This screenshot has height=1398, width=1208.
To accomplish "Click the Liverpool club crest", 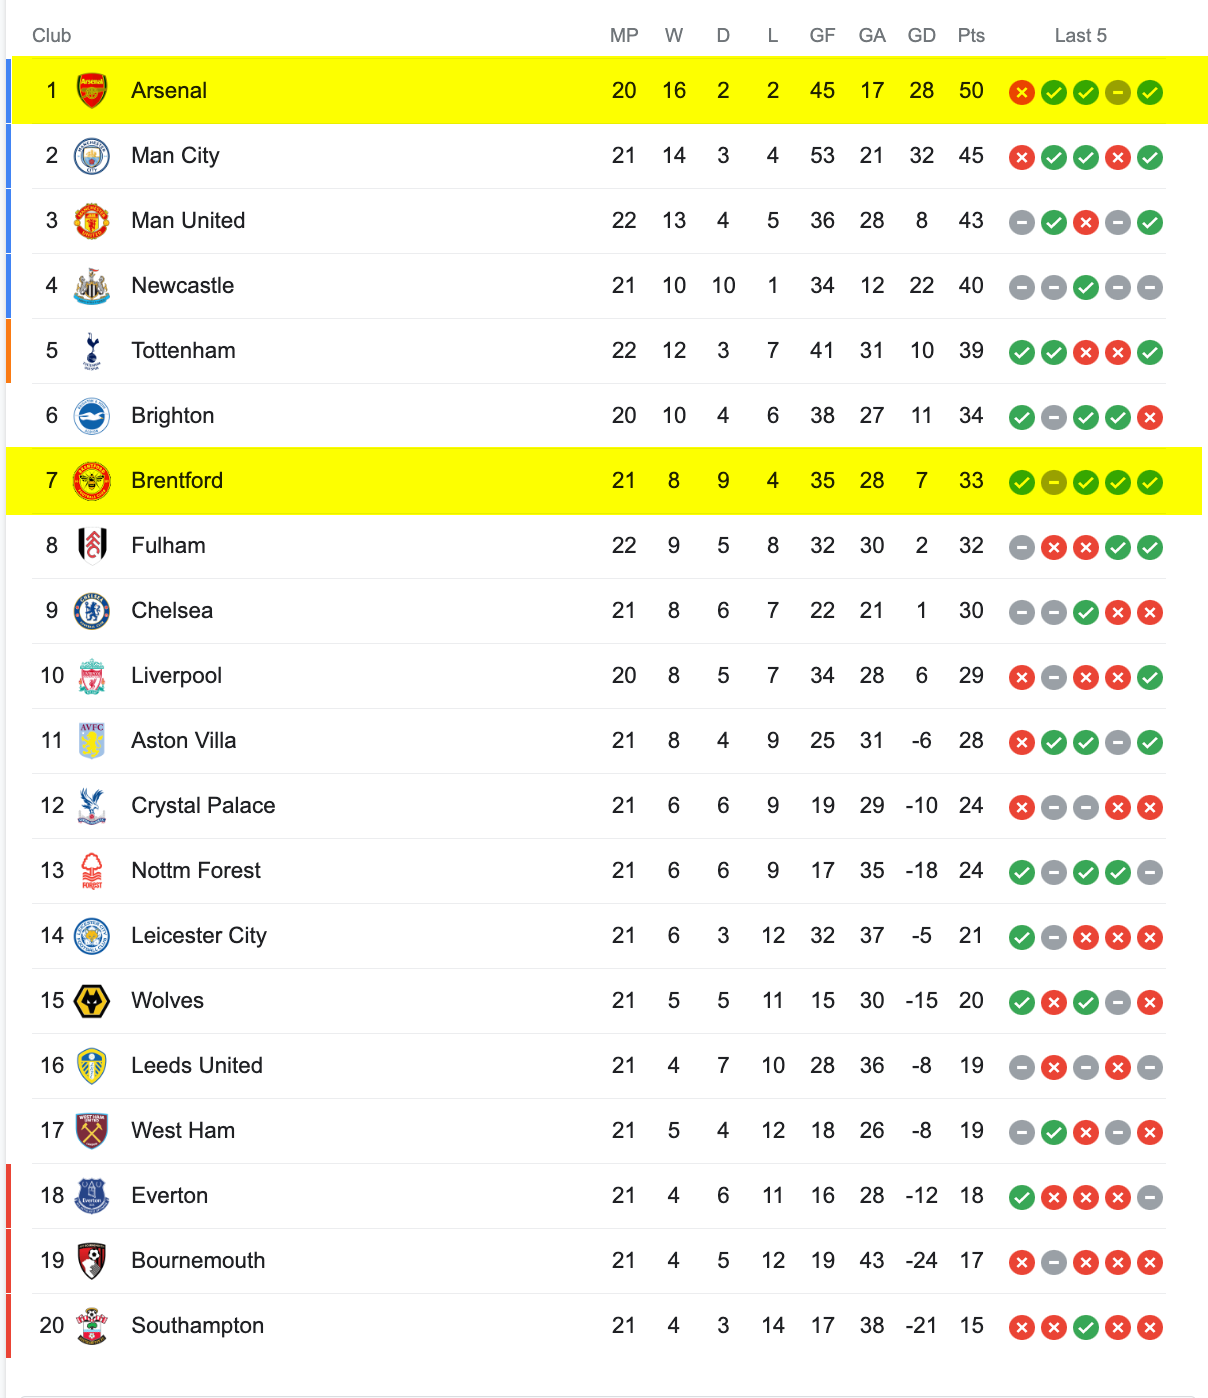I will click(x=92, y=676).
